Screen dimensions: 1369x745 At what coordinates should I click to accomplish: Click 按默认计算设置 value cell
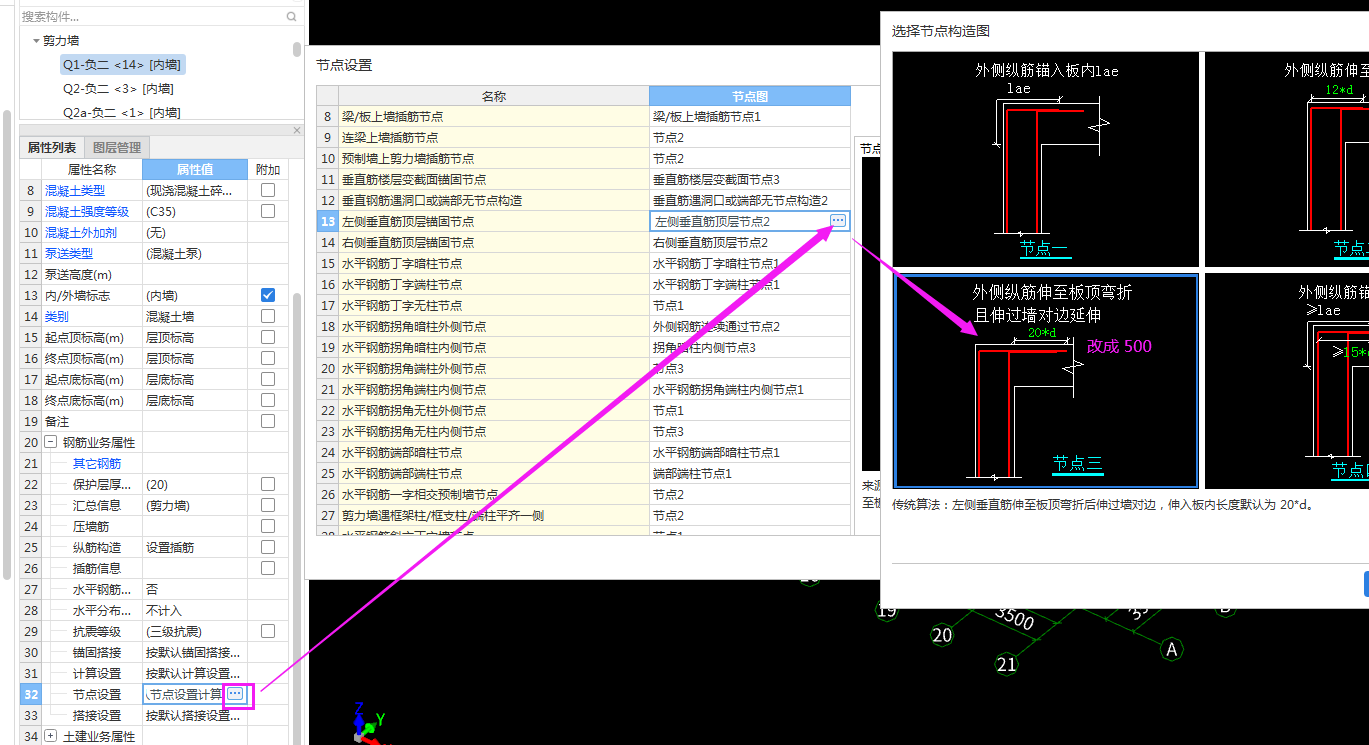coord(195,673)
